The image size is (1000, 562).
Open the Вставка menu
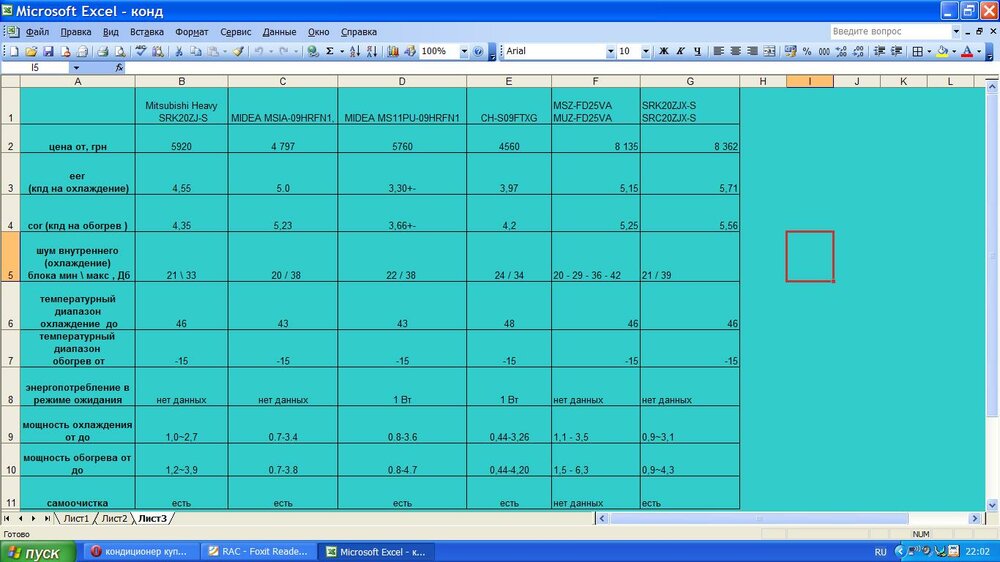pyautogui.click(x=147, y=32)
